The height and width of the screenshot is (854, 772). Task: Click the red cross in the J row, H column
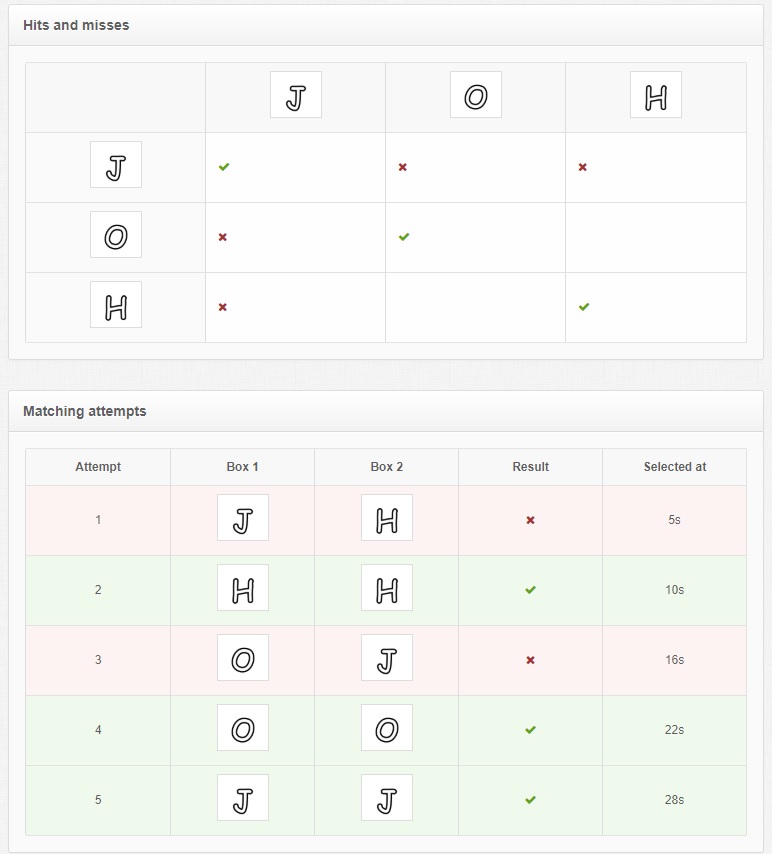pos(582,167)
